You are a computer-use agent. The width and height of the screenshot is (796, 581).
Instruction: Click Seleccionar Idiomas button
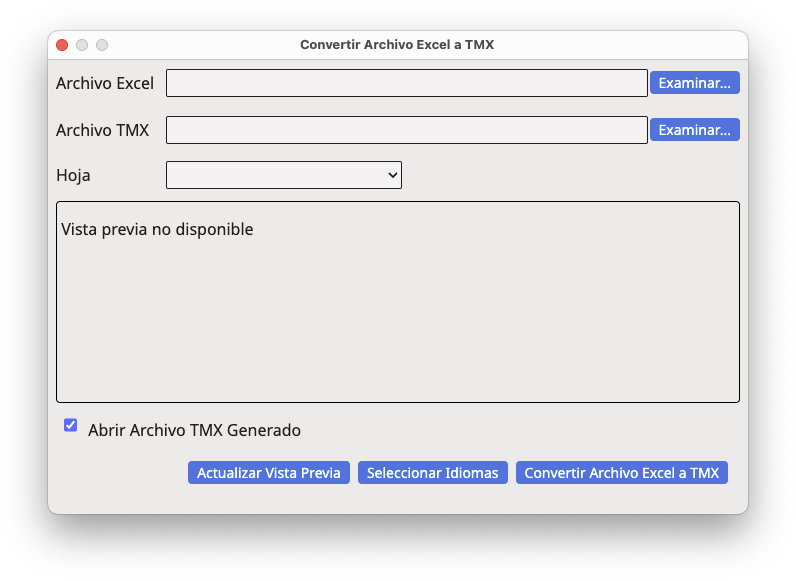433,473
